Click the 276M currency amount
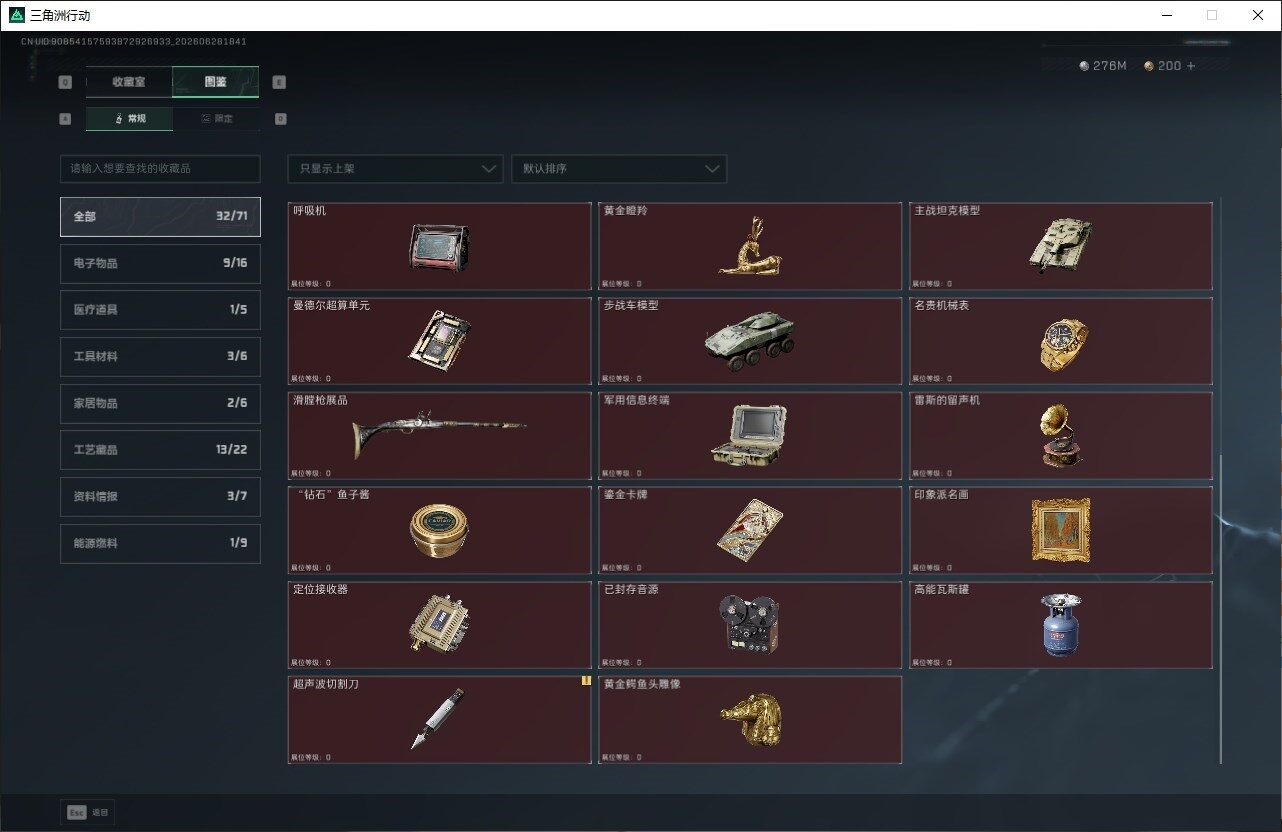 click(1109, 66)
